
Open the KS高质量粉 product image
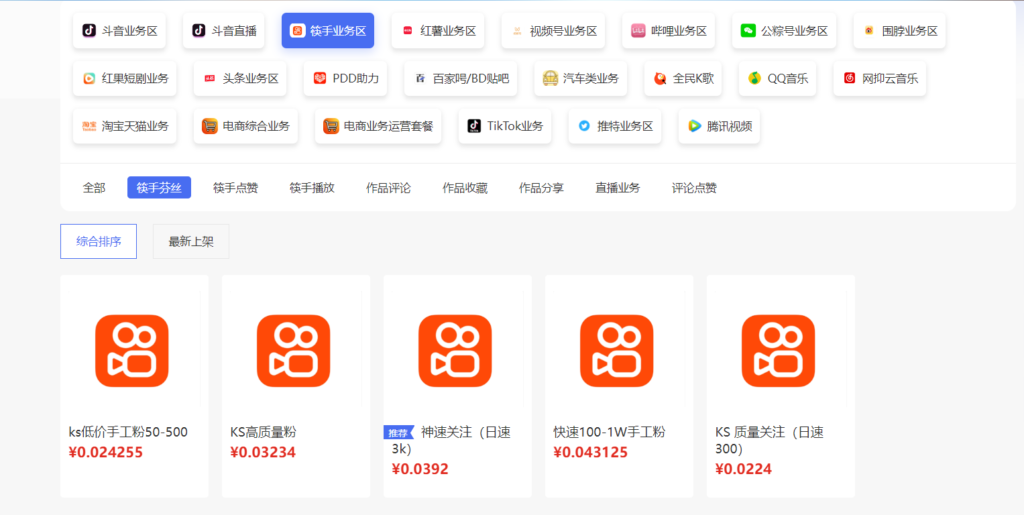(294, 351)
